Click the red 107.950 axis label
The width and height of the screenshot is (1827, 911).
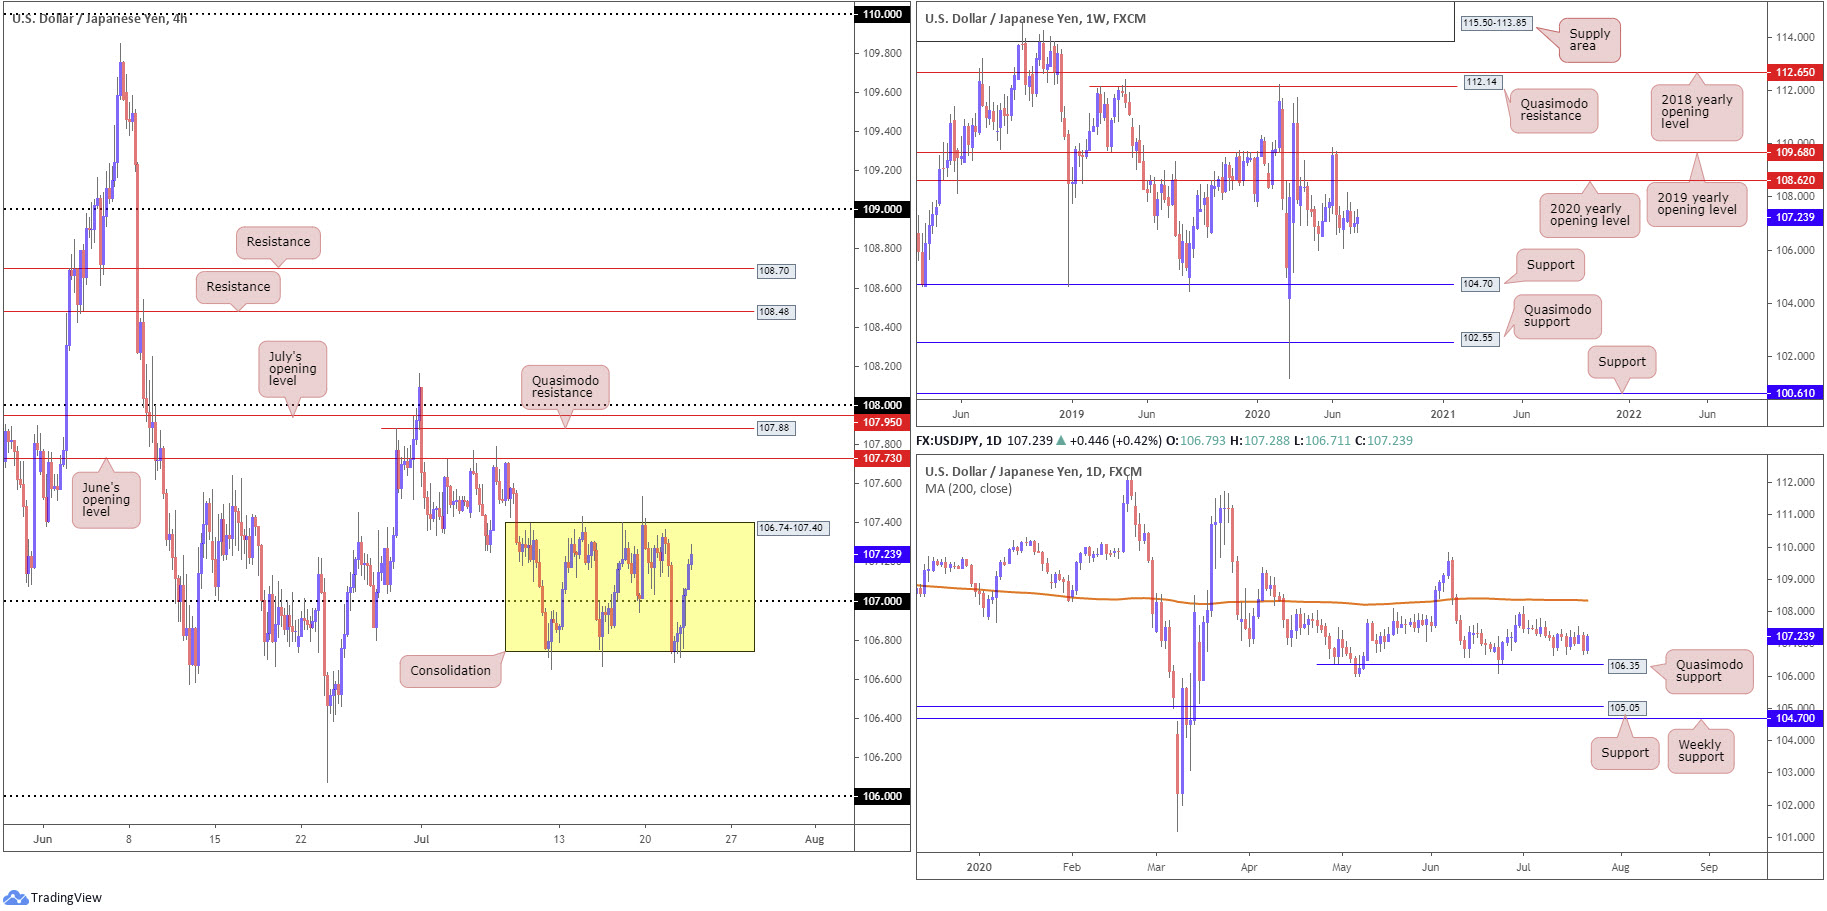(882, 422)
